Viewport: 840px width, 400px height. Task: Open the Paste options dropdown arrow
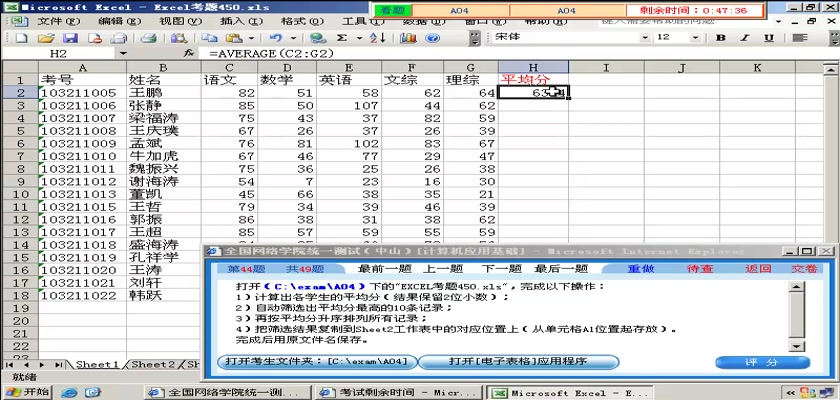click(x=251, y=38)
